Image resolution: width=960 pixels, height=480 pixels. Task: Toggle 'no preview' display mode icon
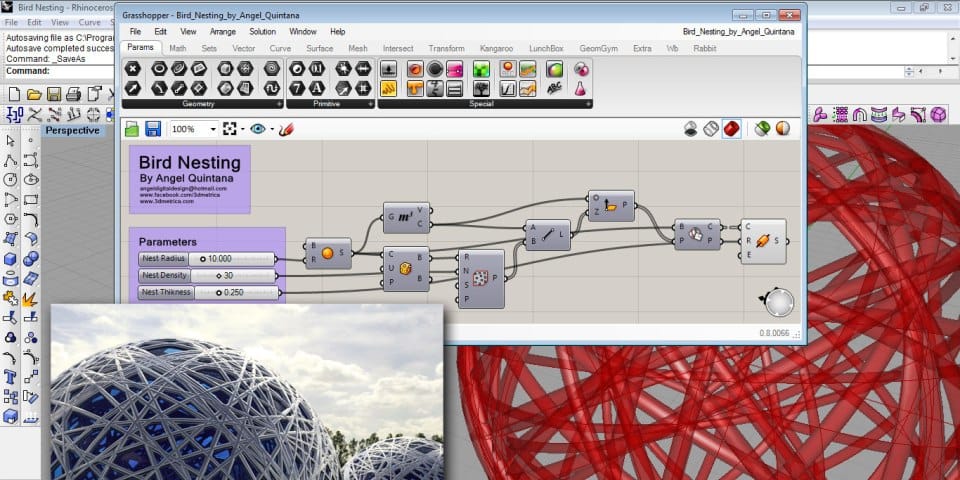click(x=691, y=129)
